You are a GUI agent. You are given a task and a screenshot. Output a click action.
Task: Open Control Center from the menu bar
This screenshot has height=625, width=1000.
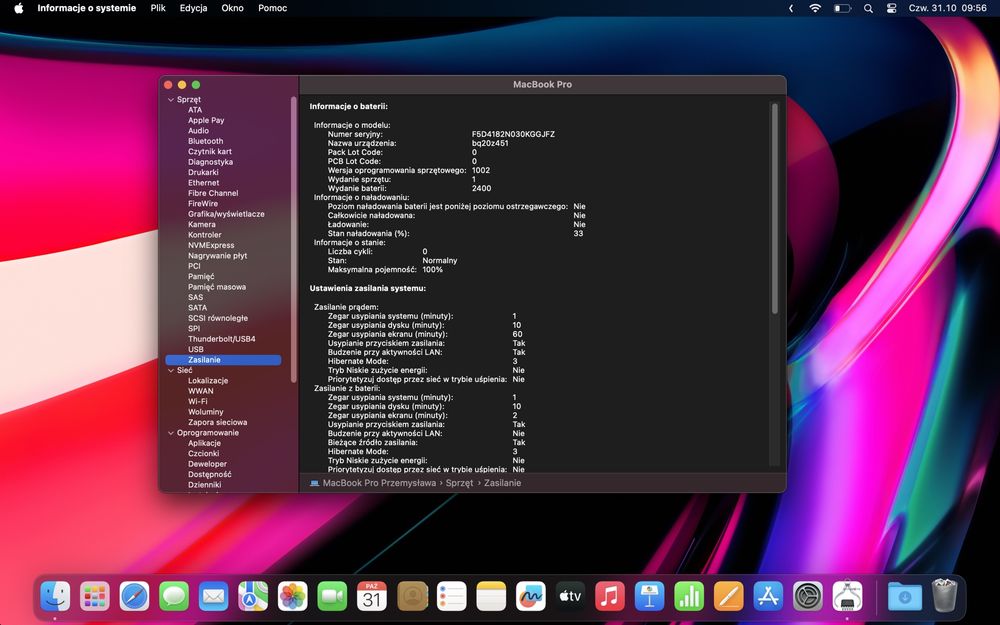pyautogui.click(x=892, y=8)
